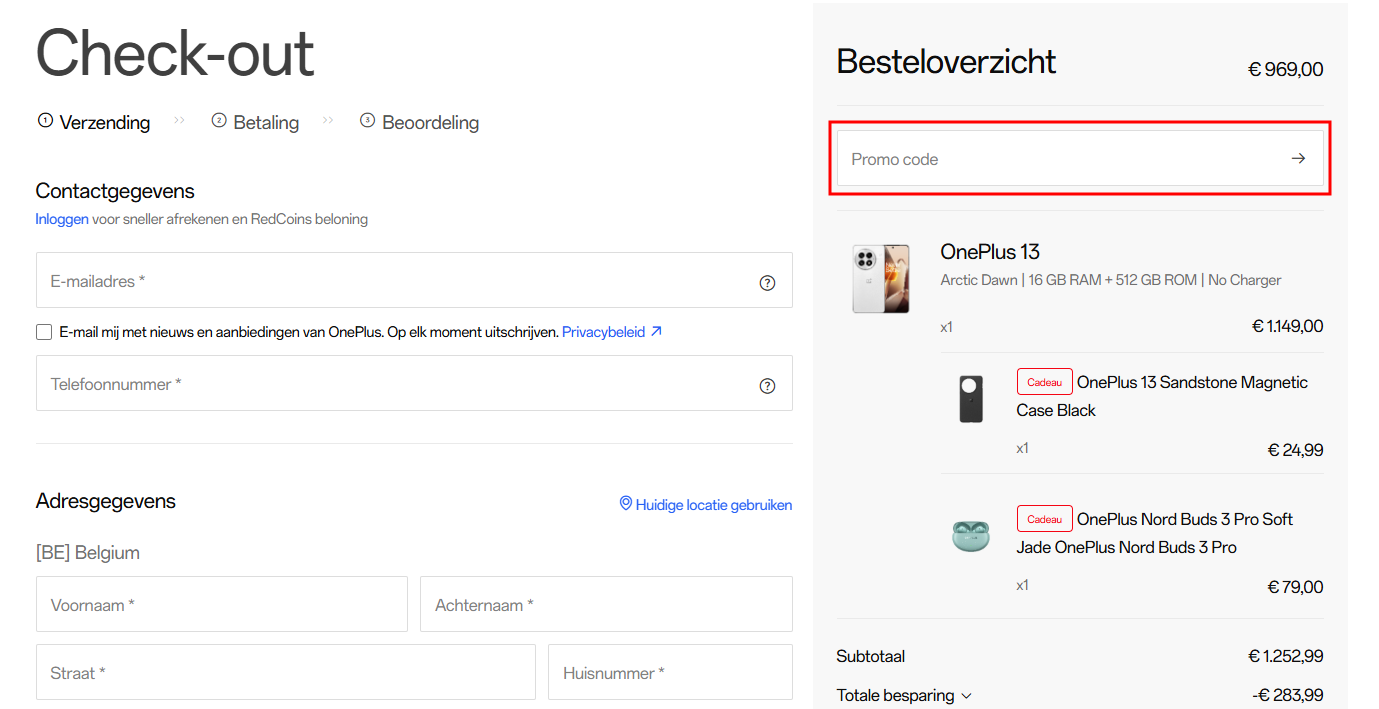Click the [BE] Belgium country text

(x=88, y=552)
